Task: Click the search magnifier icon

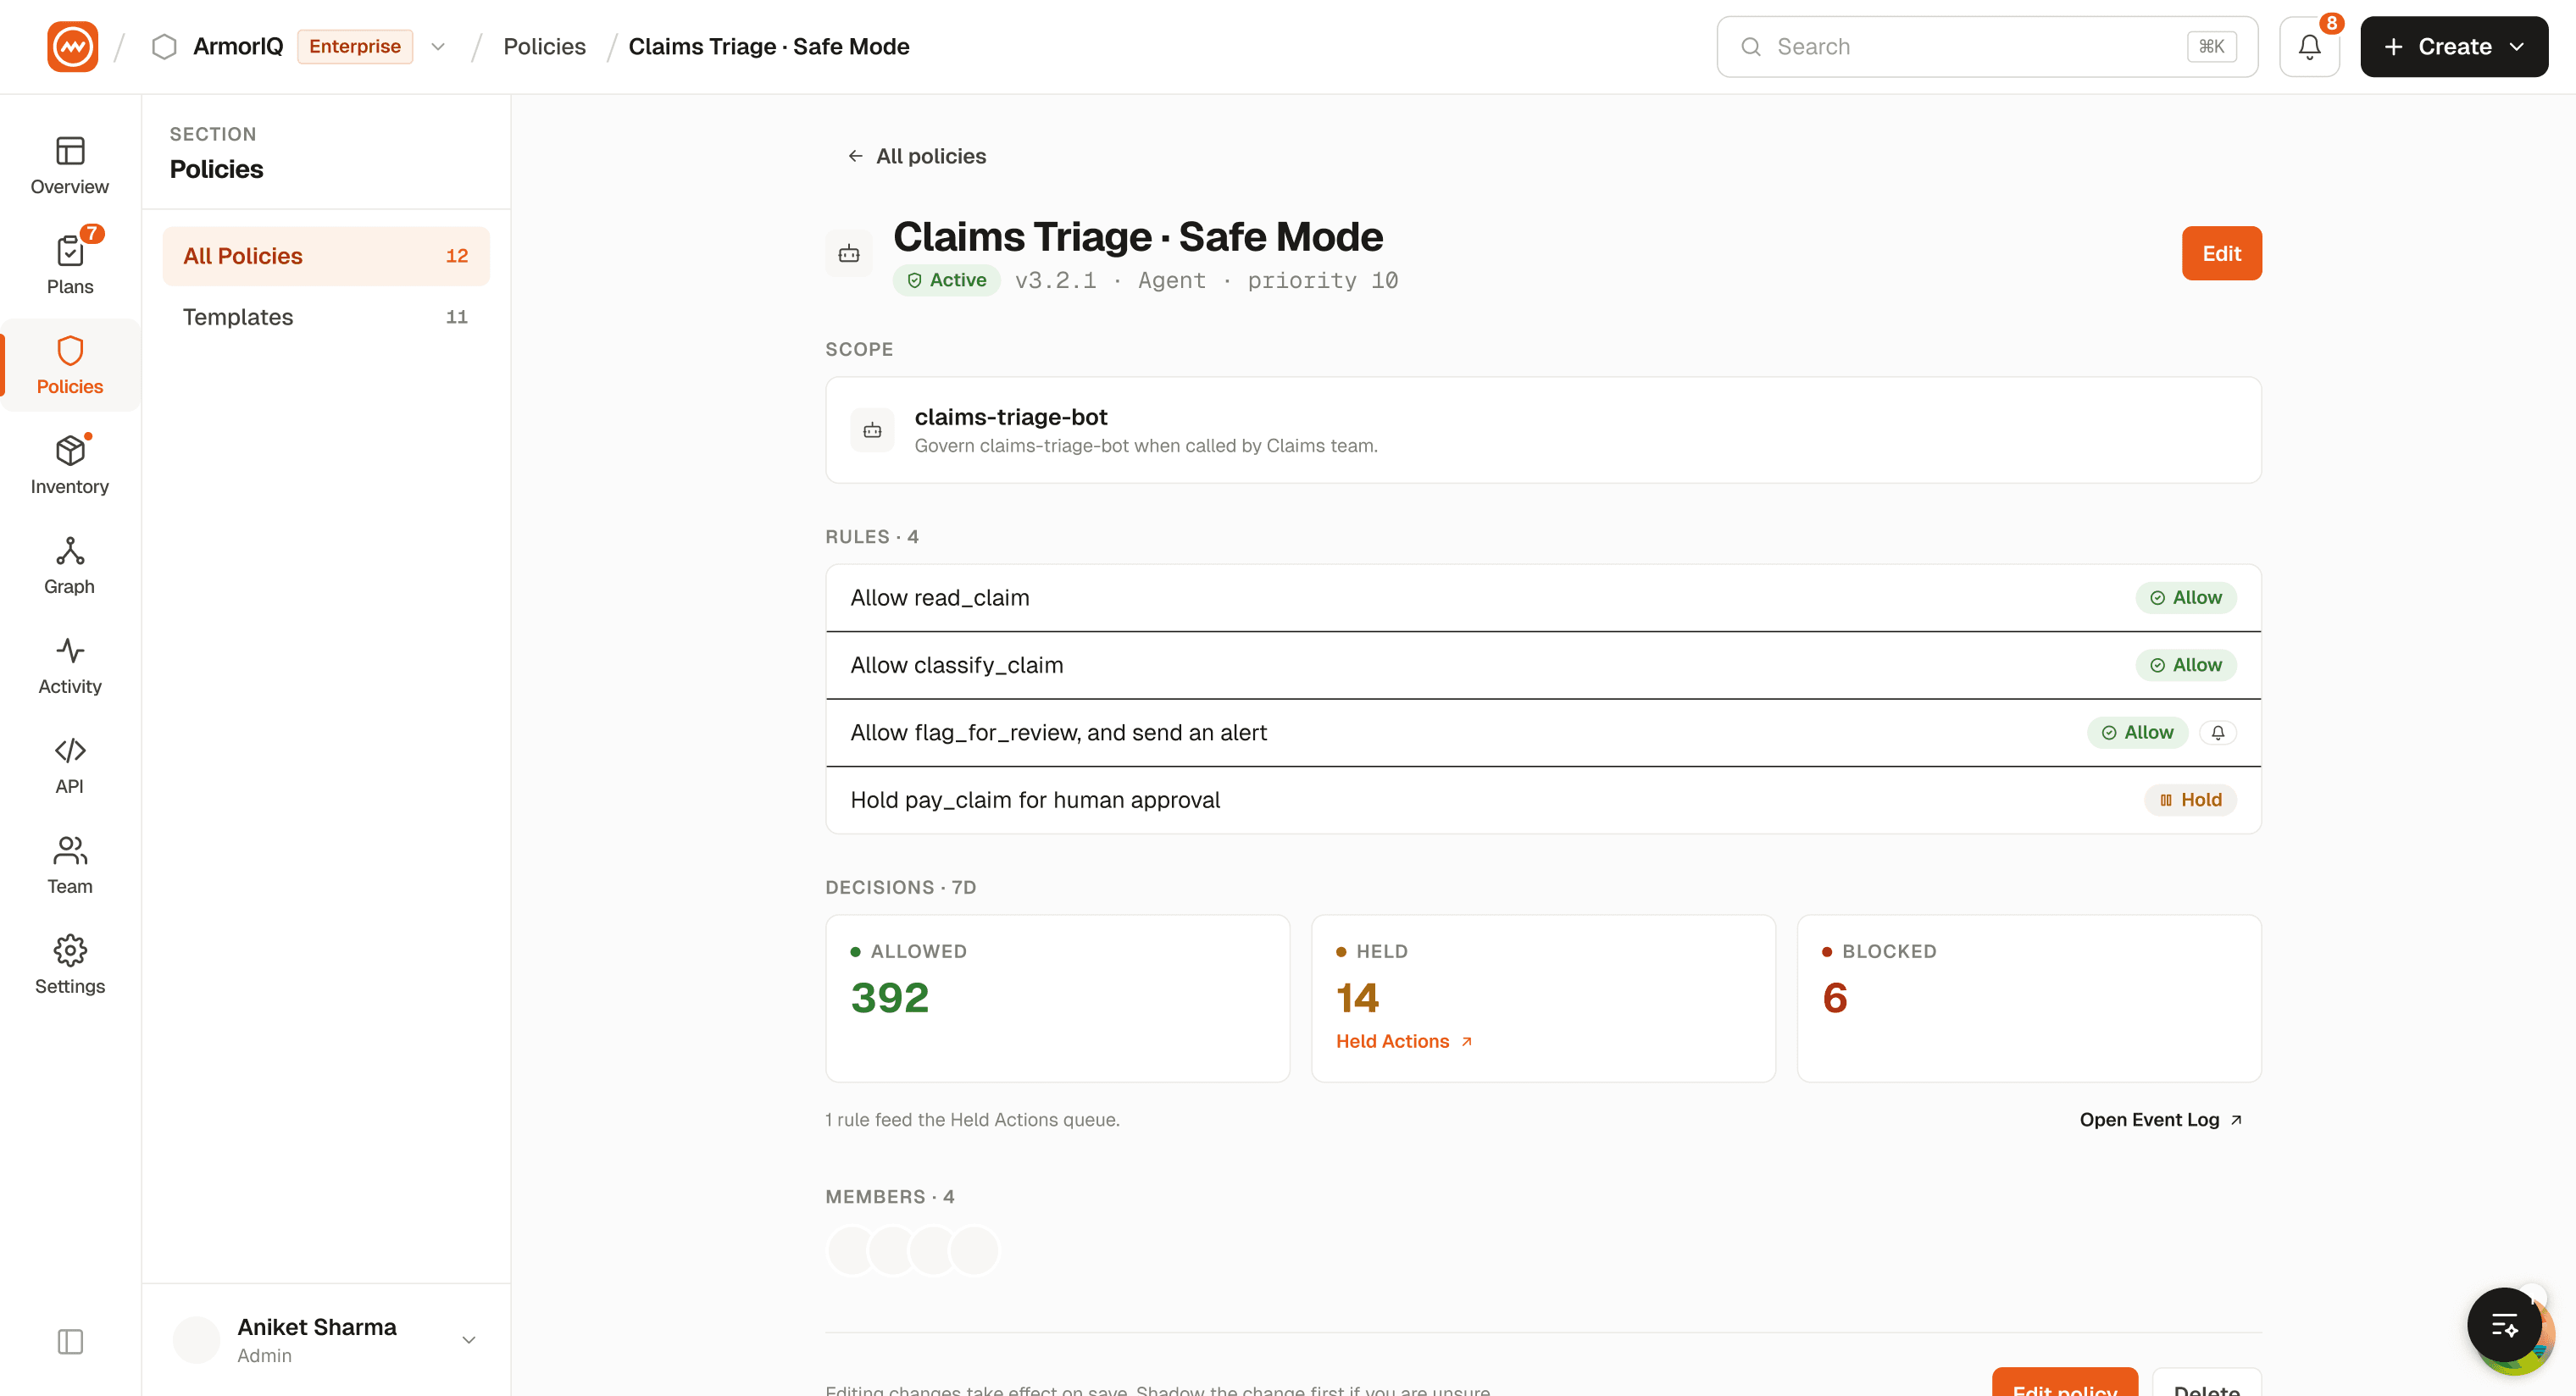Action: [x=1751, y=47]
